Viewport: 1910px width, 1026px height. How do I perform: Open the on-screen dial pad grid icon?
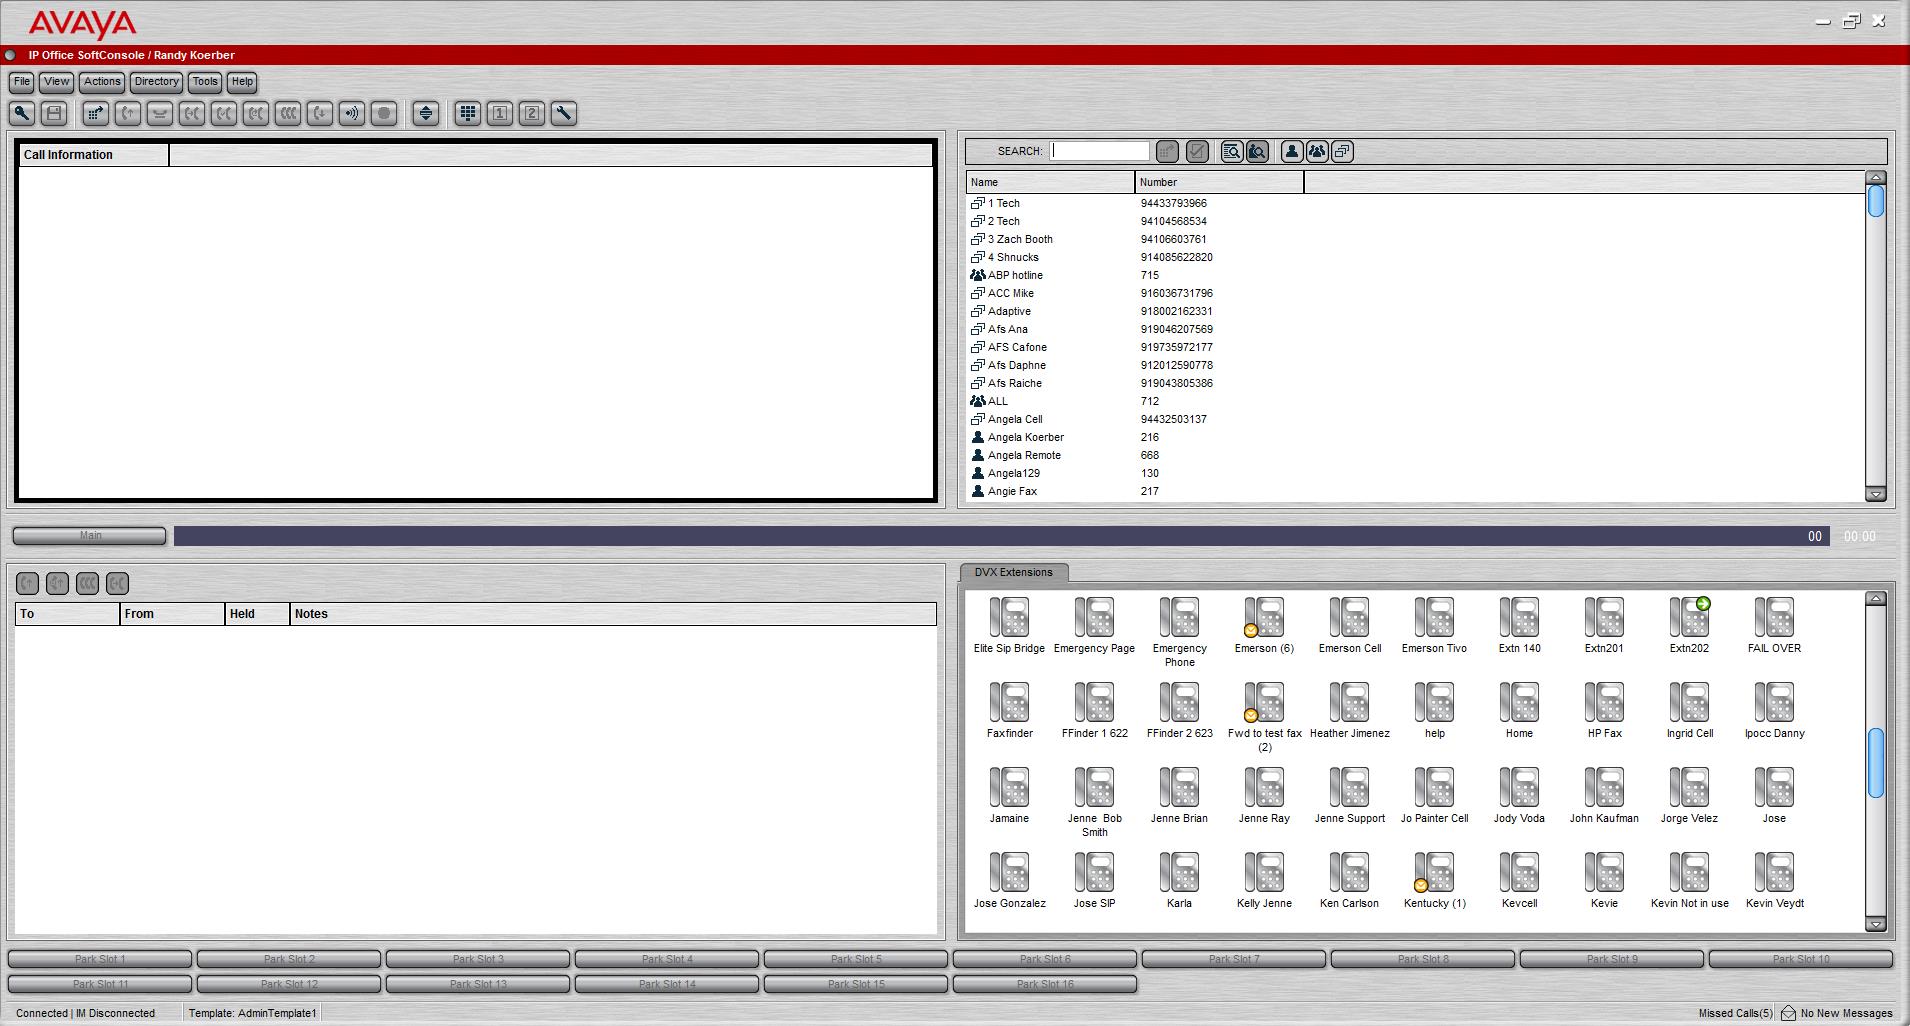click(467, 114)
